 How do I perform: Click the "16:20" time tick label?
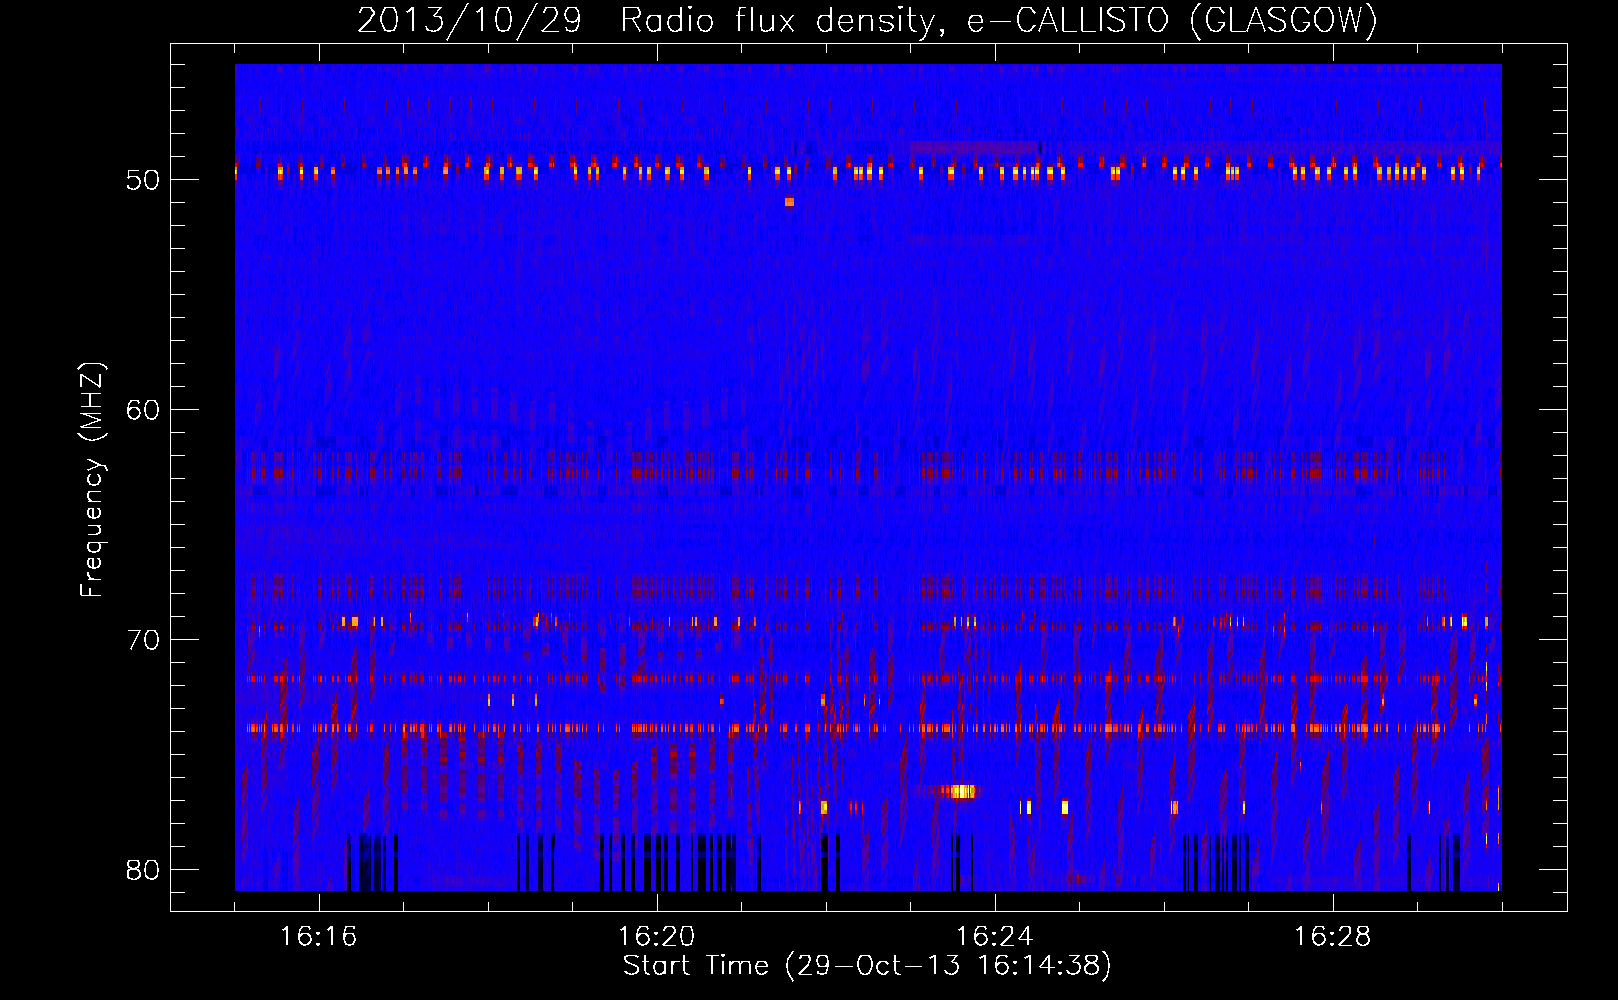tap(656, 937)
